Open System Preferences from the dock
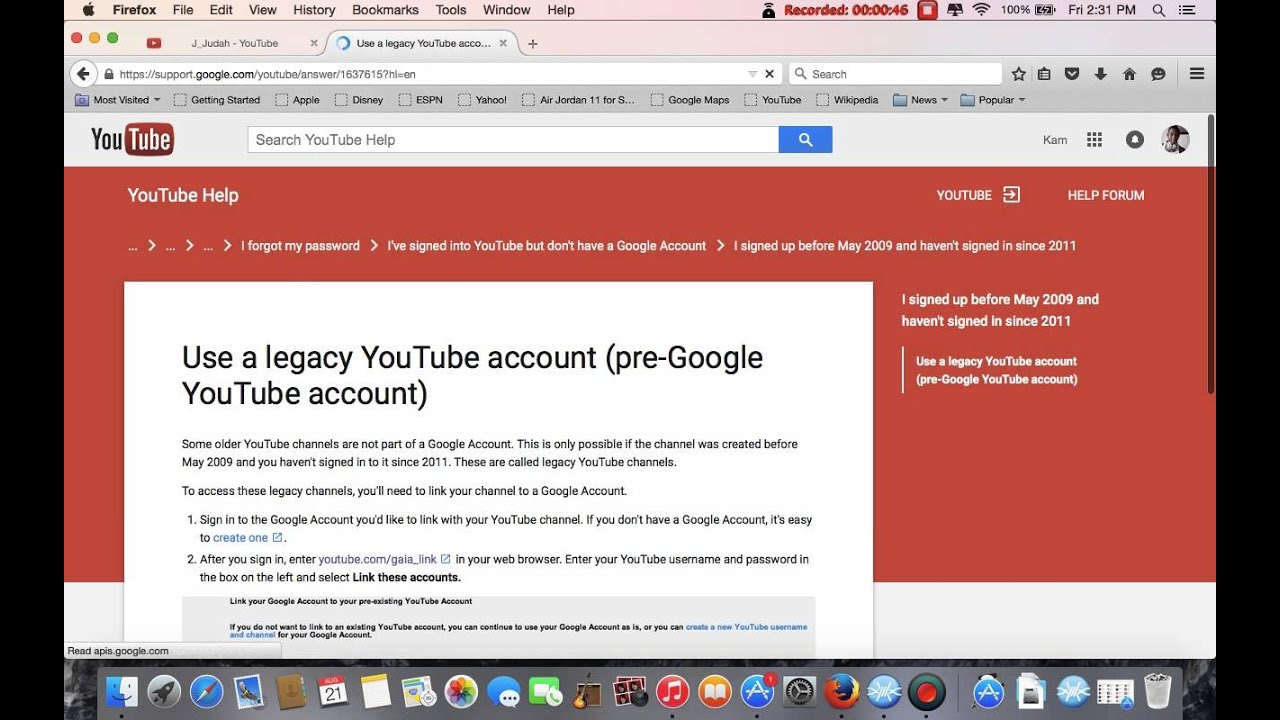The image size is (1280, 720). [x=800, y=691]
